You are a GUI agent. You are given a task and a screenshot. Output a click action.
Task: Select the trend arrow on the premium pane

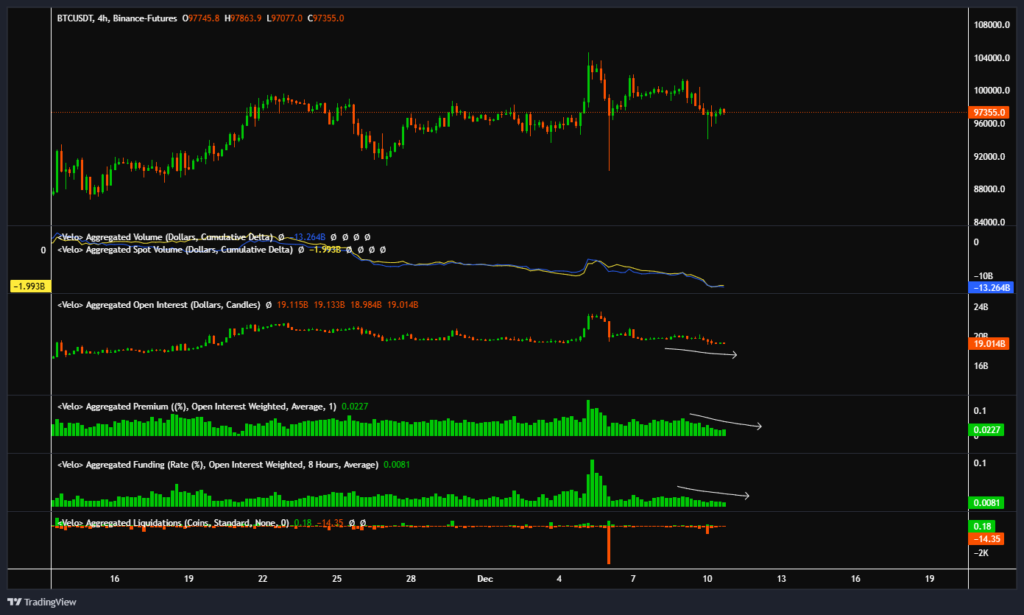pyautogui.click(x=724, y=420)
